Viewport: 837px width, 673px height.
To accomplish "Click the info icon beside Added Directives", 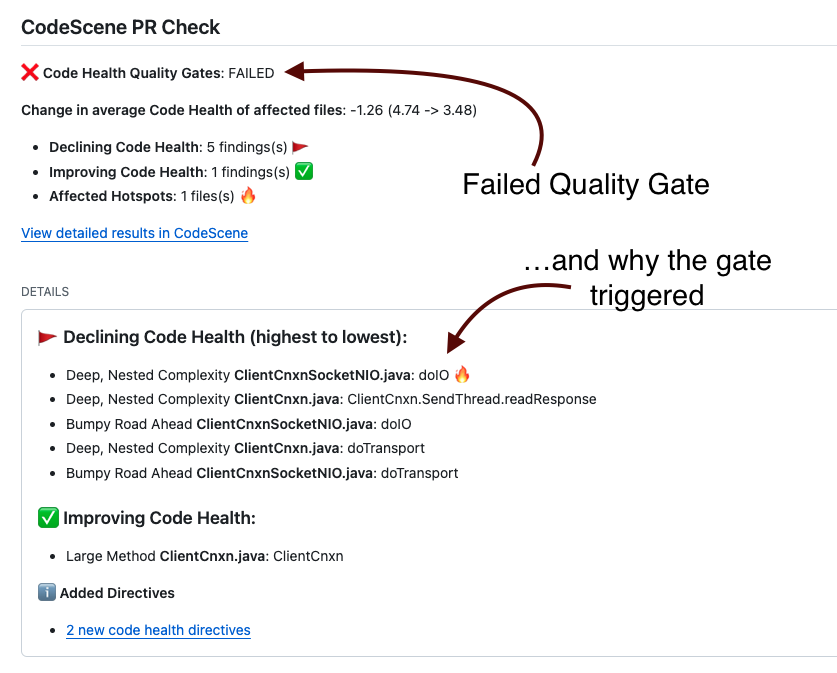I will click(47, 592).
